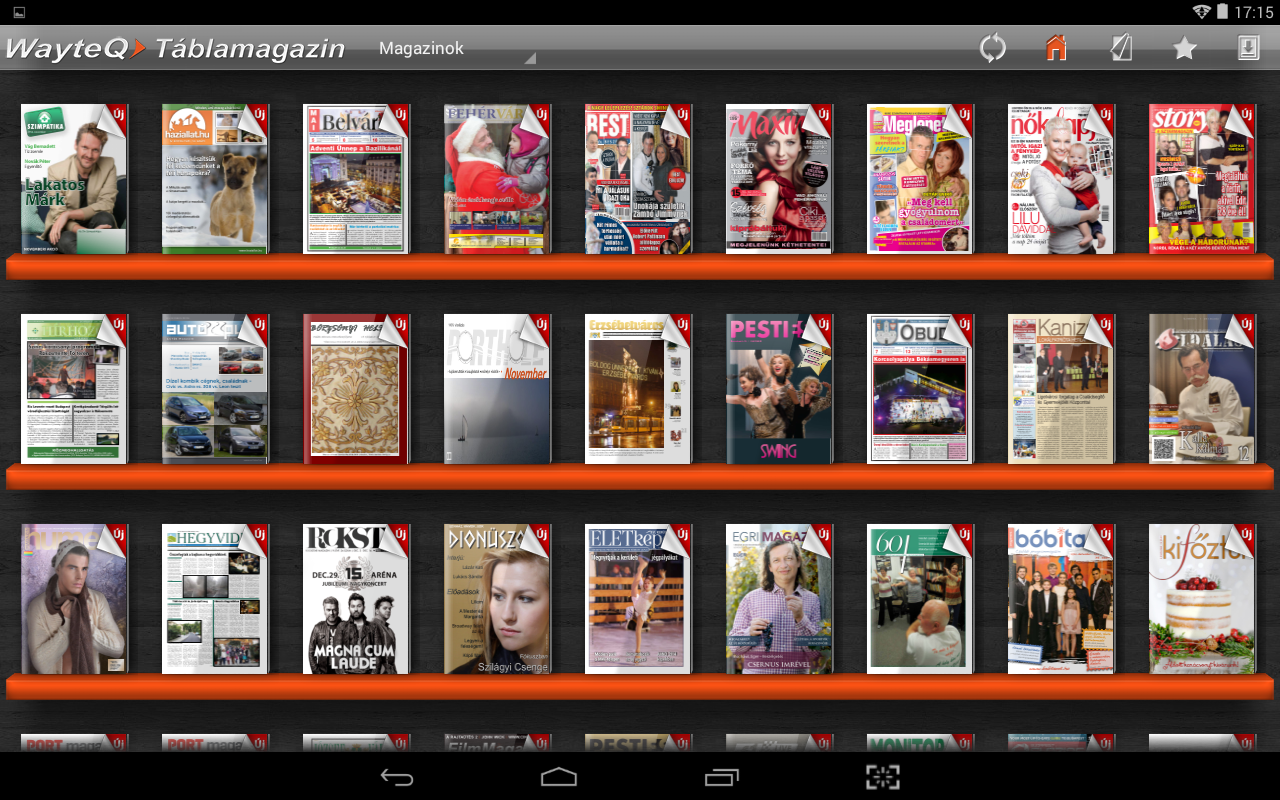Check the Wi-Fi status icon
Image resolution: width=1280 pixels, height=800 pixels.
click(x=1200, y=12)
